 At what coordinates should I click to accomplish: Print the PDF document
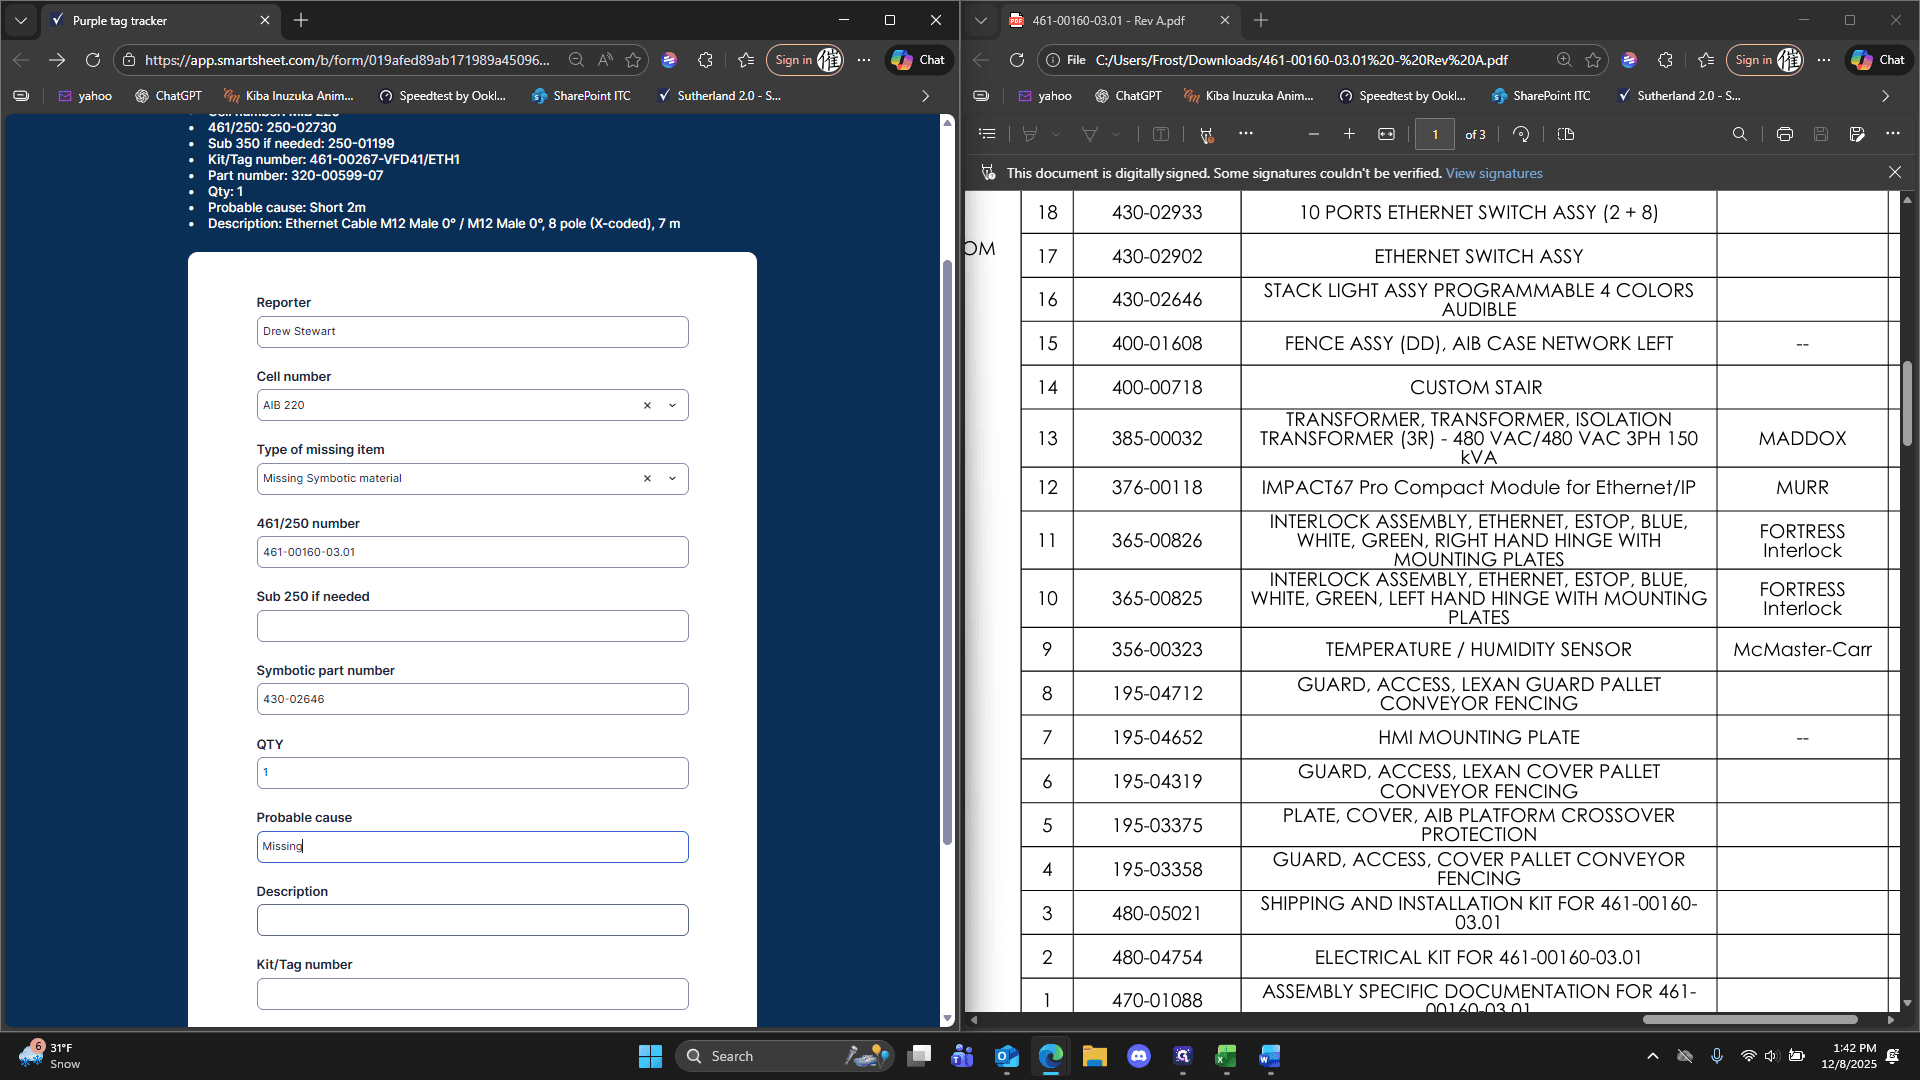(1785, 134)
